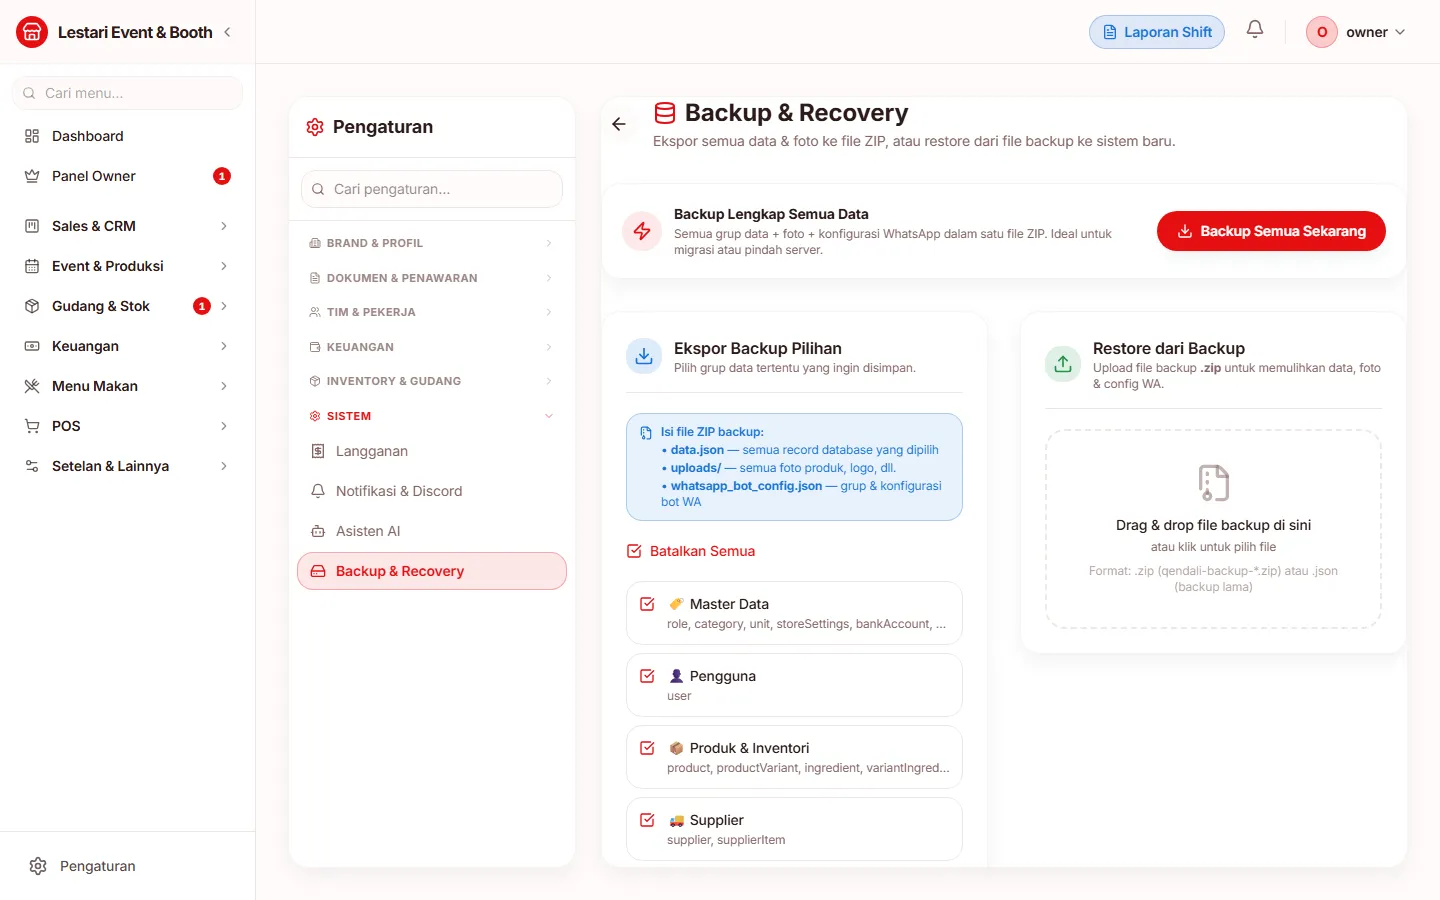Click the Backup Semua Sekarang button
Image resolution: width=1440 pixels, height=900 pixels.
click(1271, 231)
